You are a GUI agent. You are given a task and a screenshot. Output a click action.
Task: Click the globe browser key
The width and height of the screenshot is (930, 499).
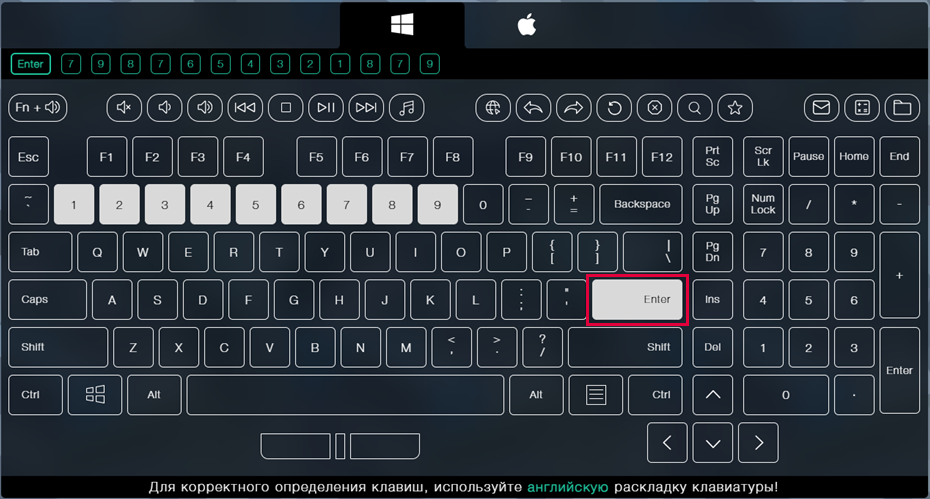point(493,108)
